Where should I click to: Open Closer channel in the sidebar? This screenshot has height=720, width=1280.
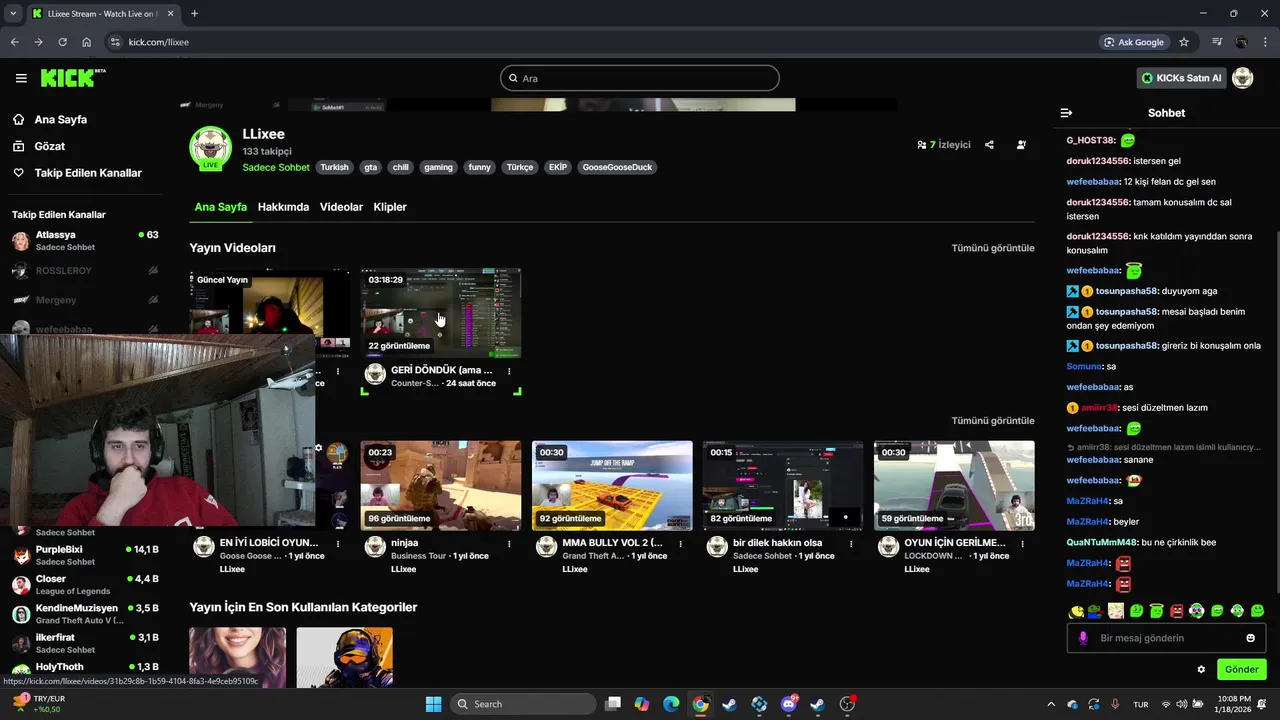[85, 584]
